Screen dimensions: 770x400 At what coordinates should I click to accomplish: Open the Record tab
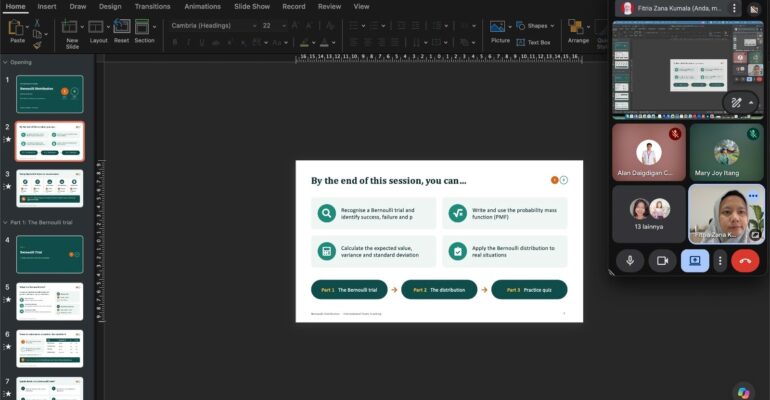coord(294,6)
